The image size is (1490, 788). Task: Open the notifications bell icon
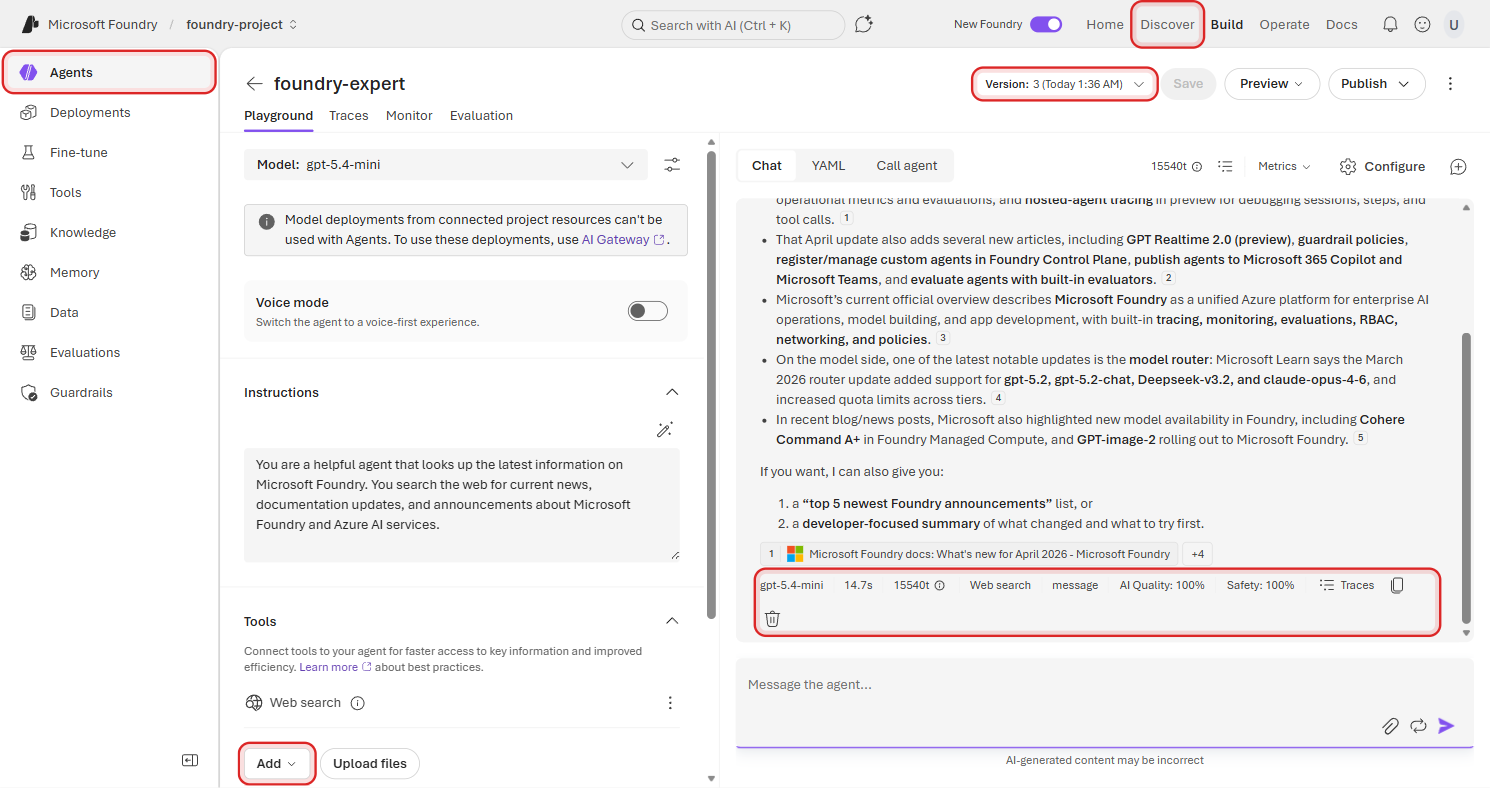coord(1390,24)
